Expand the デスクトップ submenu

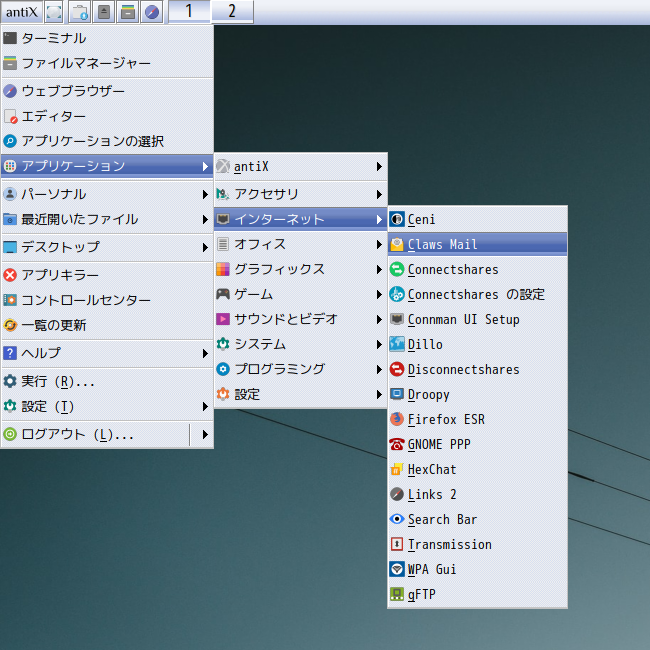click(x=107, y=247)
